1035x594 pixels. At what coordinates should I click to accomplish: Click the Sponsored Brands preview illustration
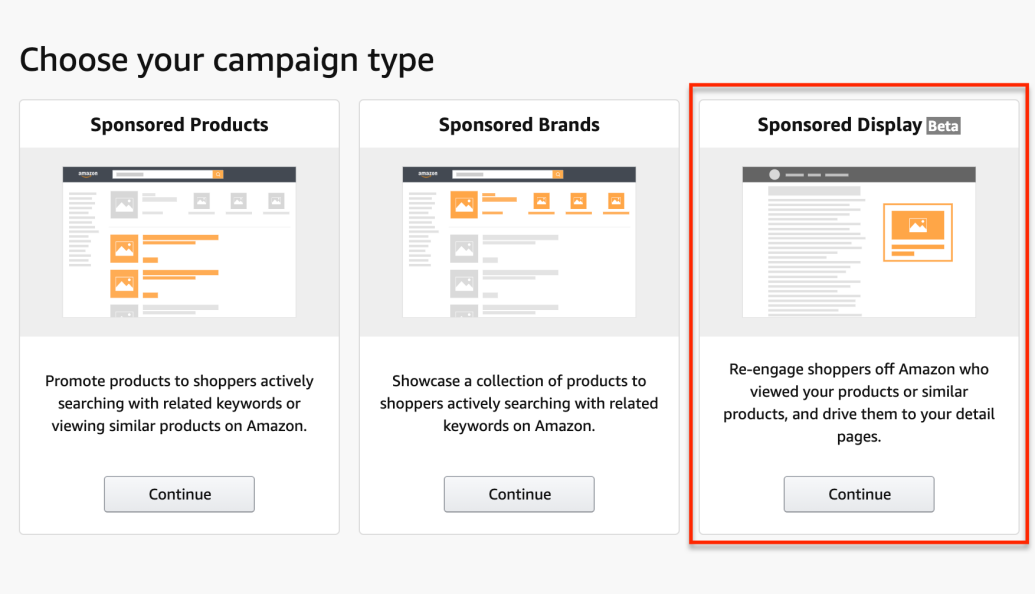[x=519, y=242]
